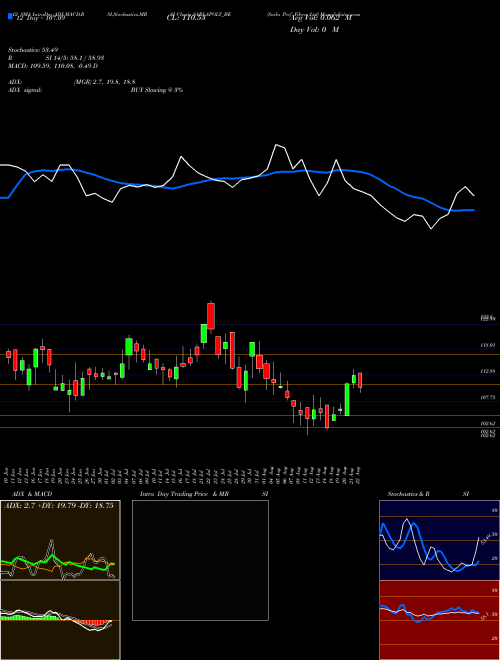The height and width of the screenshot is (660, 500).
Task: Open the red RSI chart panel
Action: pyautogui.click(x=439, y=620)
